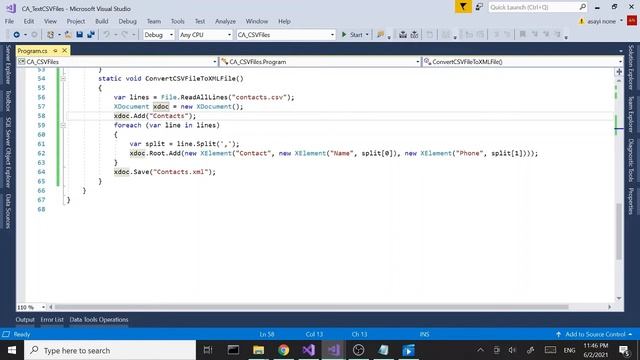Open the Server Explorer side tab
The width and height of the screenshot is (640, 360).
(x=8, y=64)
